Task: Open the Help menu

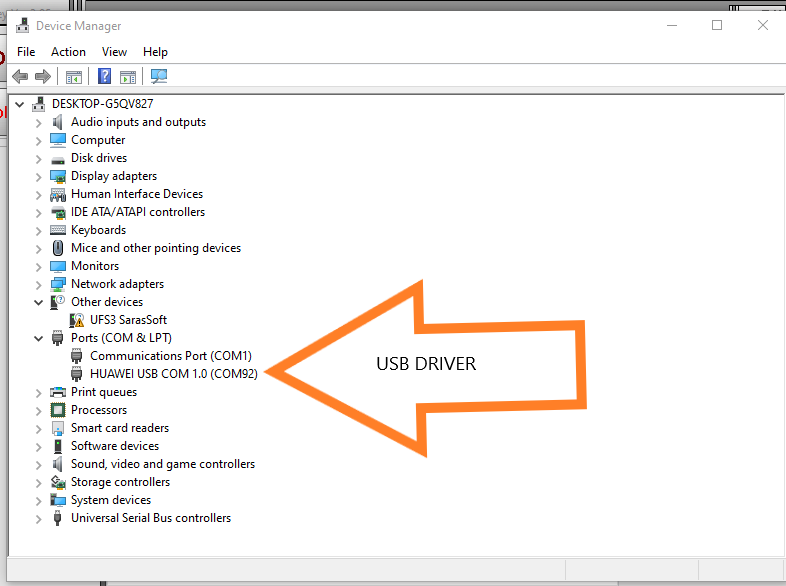Action: [155, 52]
